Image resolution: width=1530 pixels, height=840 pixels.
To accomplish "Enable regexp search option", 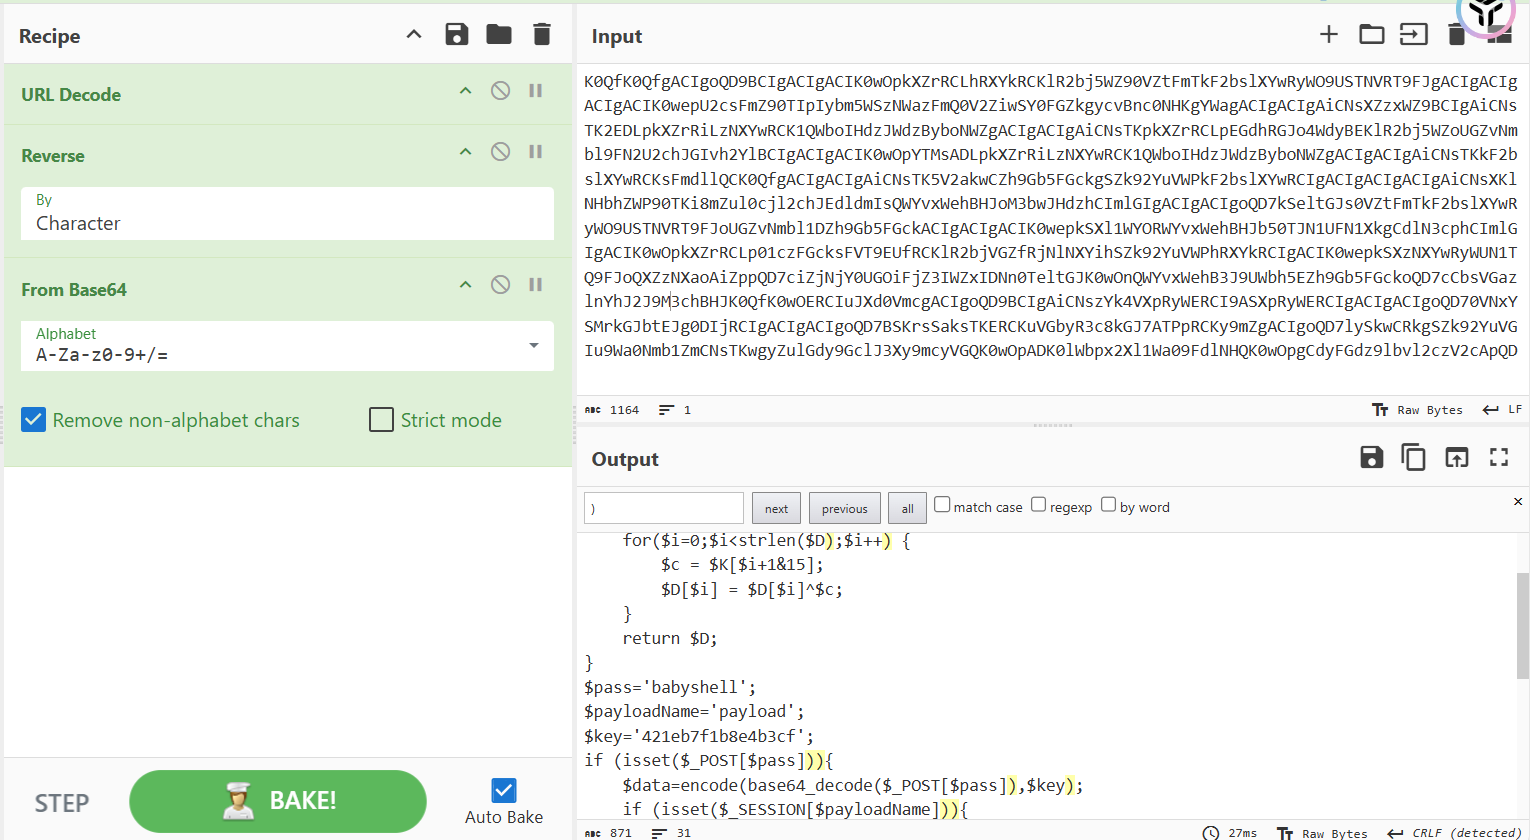I will (1039, 504).
